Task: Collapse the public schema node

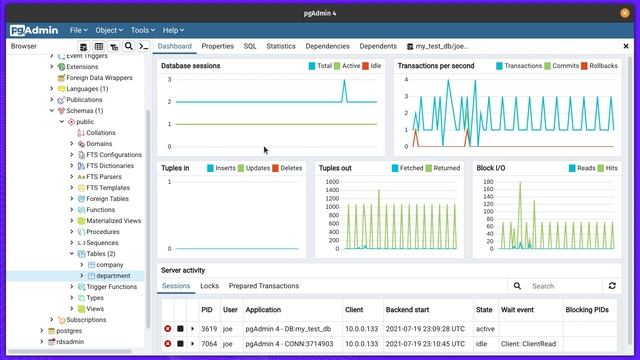Action: [62, 122]
